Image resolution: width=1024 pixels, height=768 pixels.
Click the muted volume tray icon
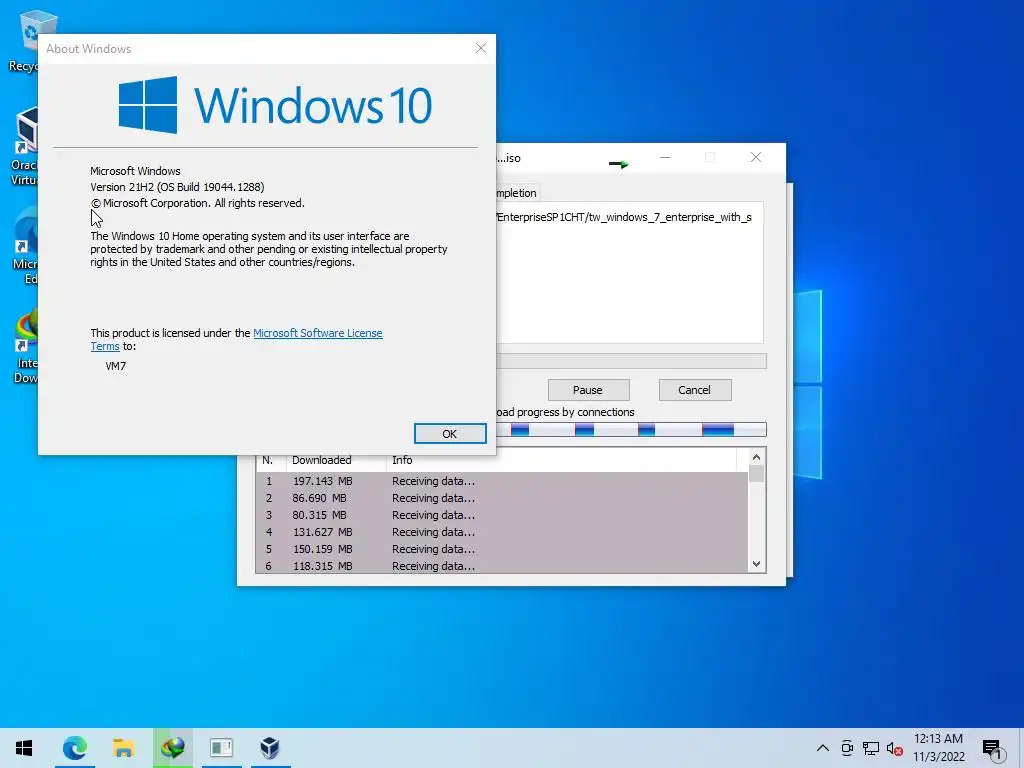tap(895, 748)
